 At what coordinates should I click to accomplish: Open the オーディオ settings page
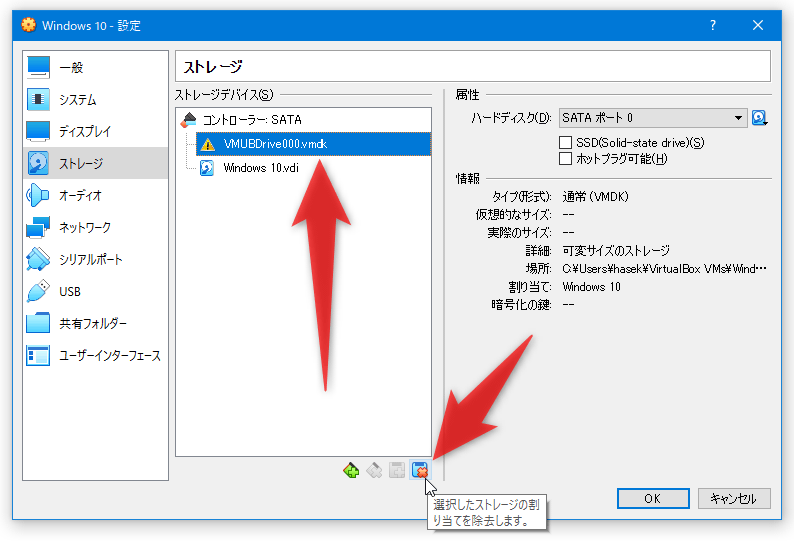(95, 195)
